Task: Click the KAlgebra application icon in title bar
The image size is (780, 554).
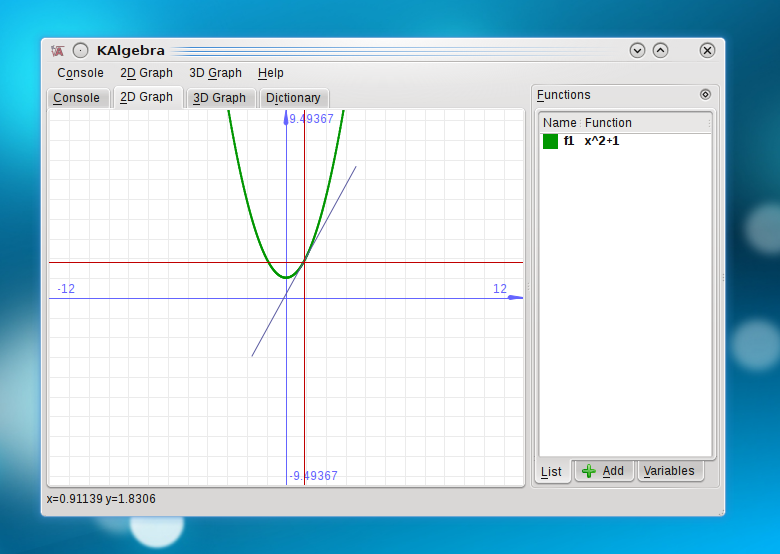Action: click(58, 51)
